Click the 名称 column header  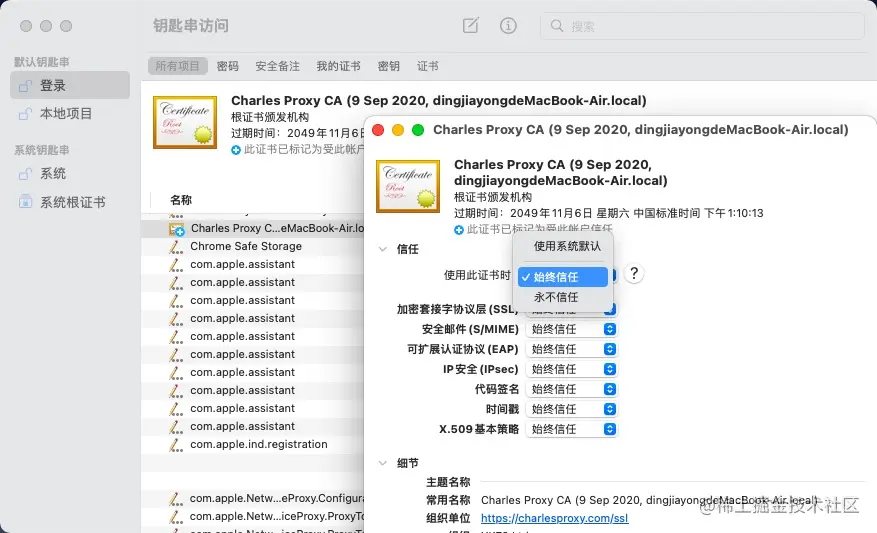181,200
